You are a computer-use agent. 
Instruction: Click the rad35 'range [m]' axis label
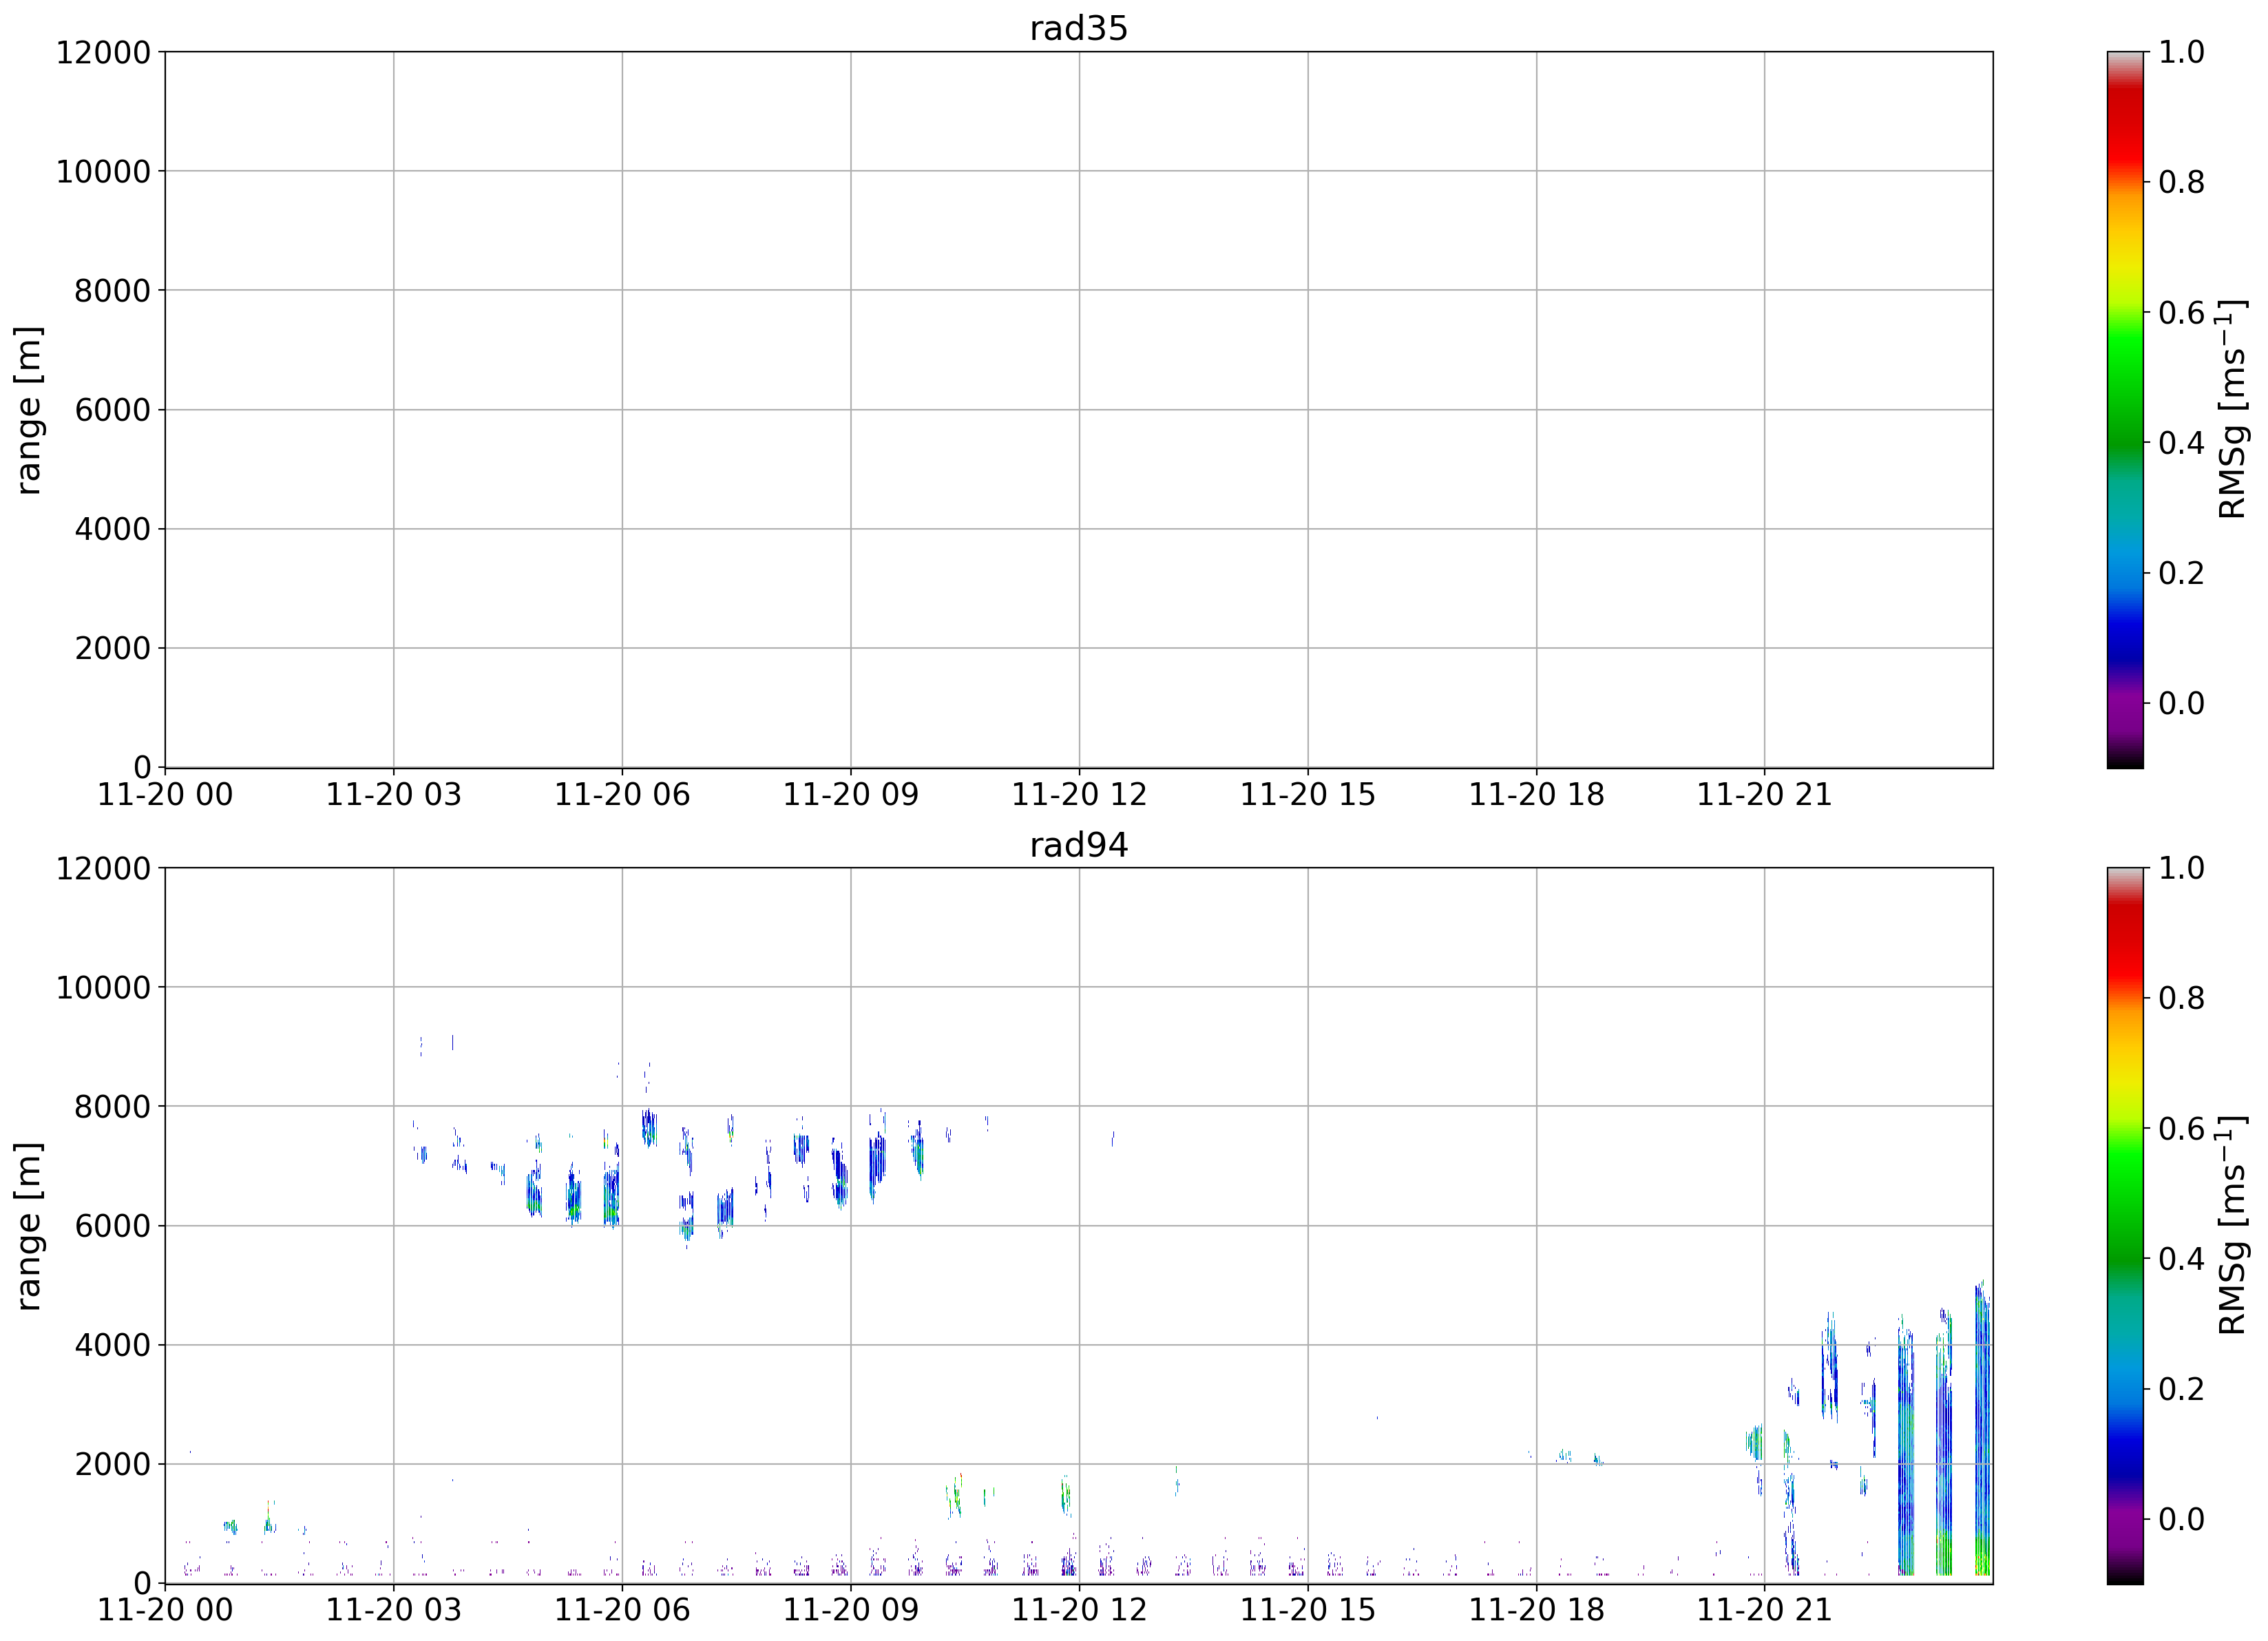pos(29,410)
